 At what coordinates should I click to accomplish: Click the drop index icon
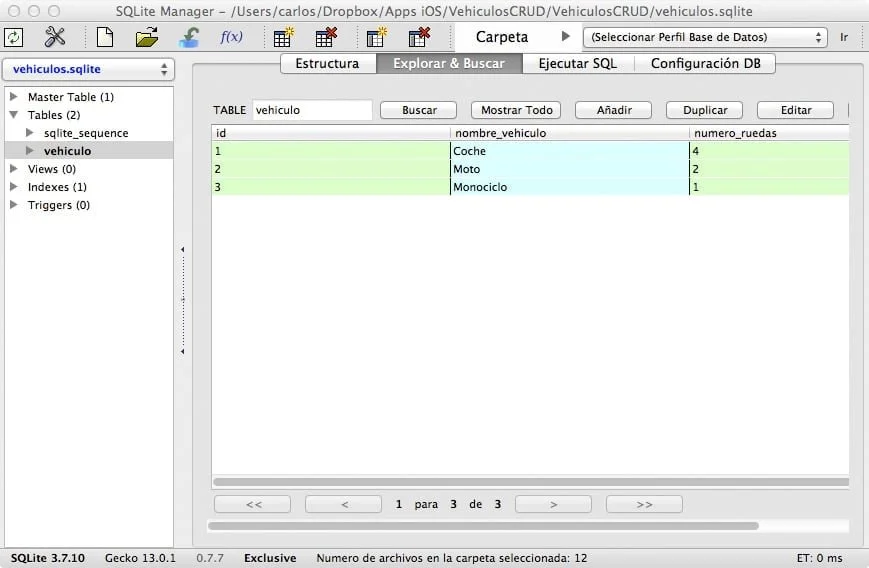(x=419, y=37)
